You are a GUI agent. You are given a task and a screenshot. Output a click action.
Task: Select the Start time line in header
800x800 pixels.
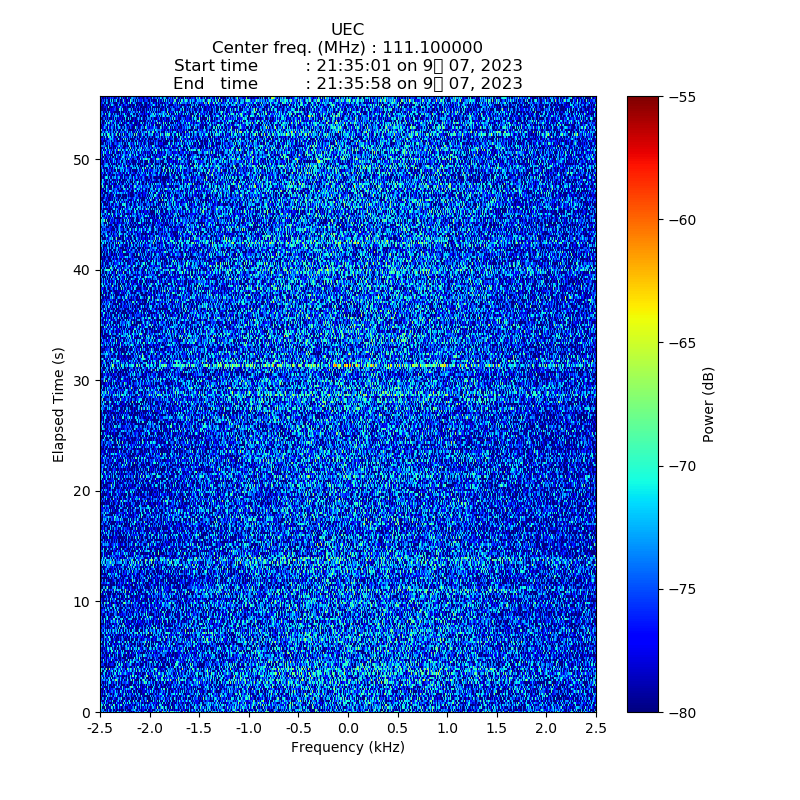(x=347, y=66)
